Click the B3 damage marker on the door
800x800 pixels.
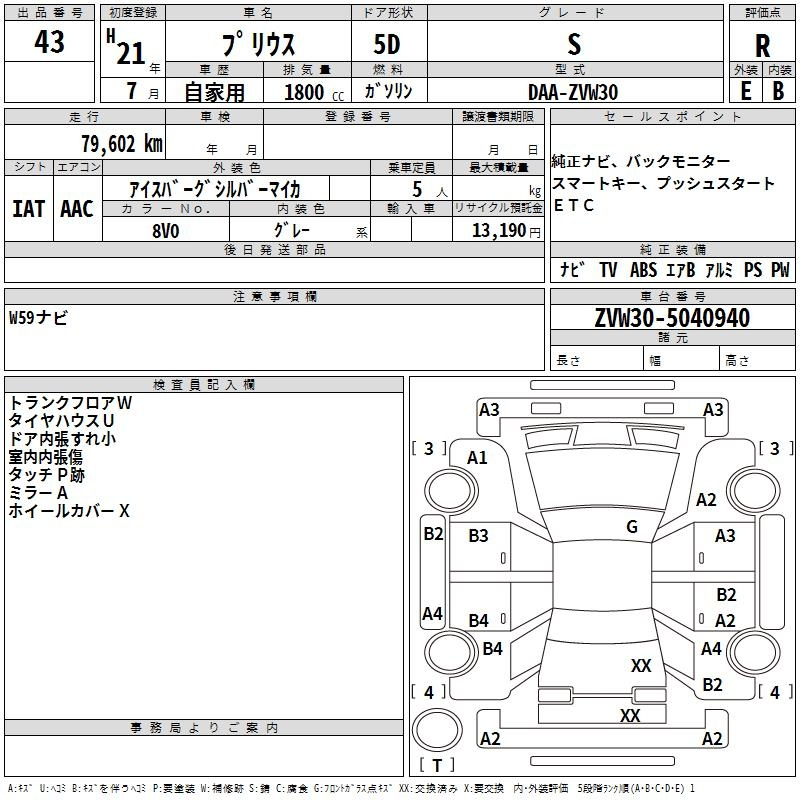coord(479,536)
